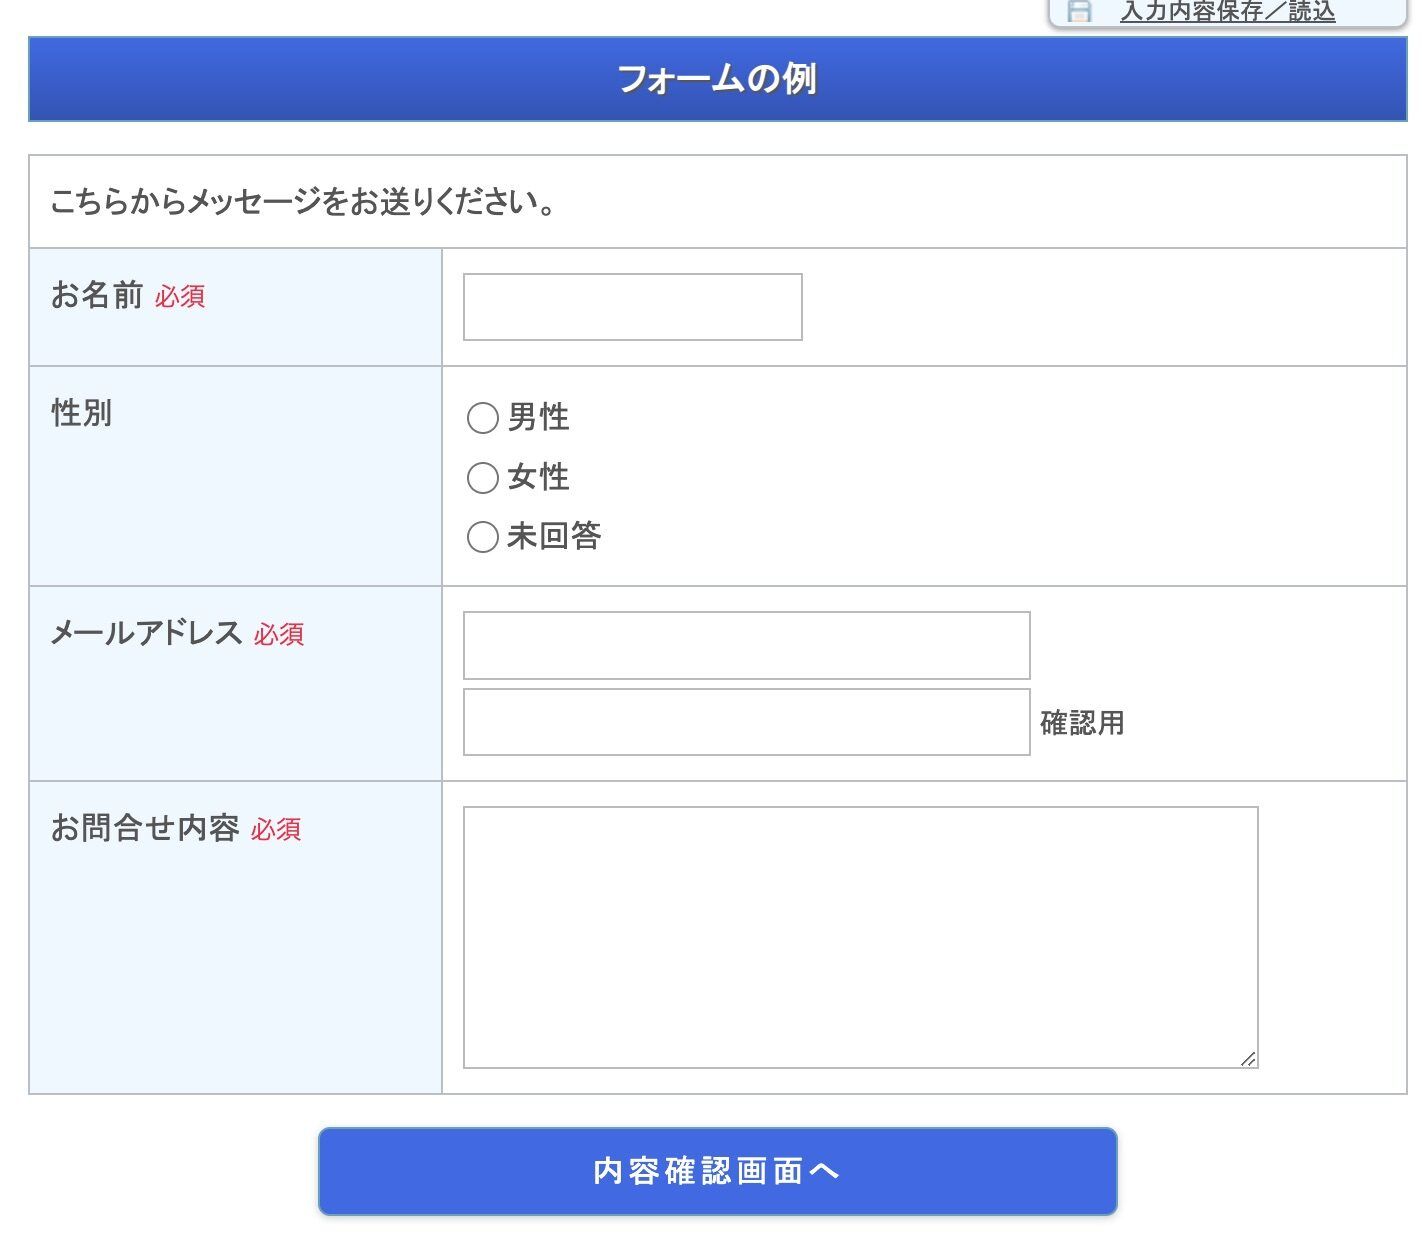Click the フォームの例 header banner

717,79
